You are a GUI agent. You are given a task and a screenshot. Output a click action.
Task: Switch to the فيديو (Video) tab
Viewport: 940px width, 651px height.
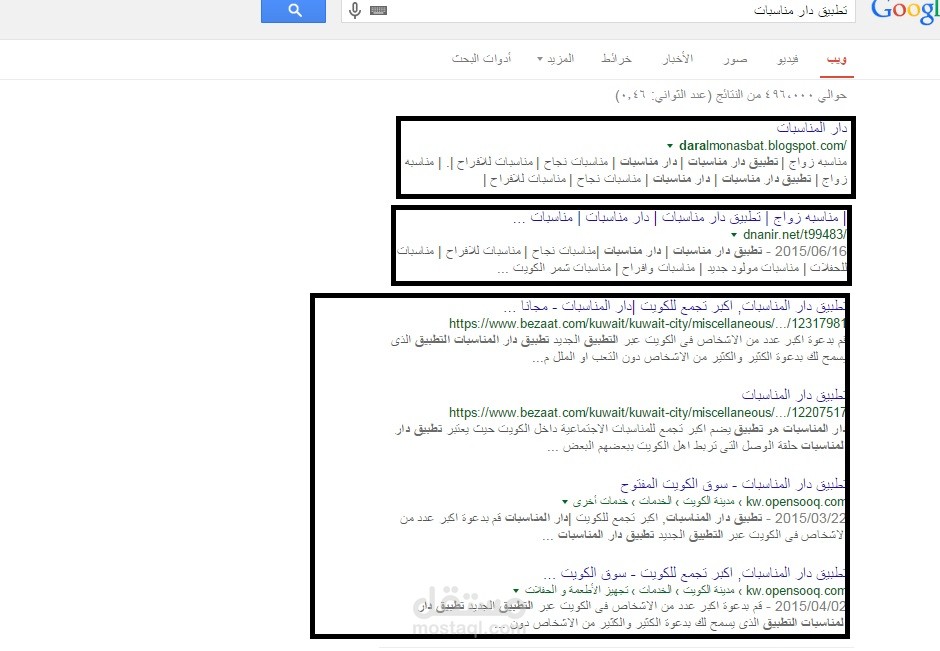[x=788, y=59]
